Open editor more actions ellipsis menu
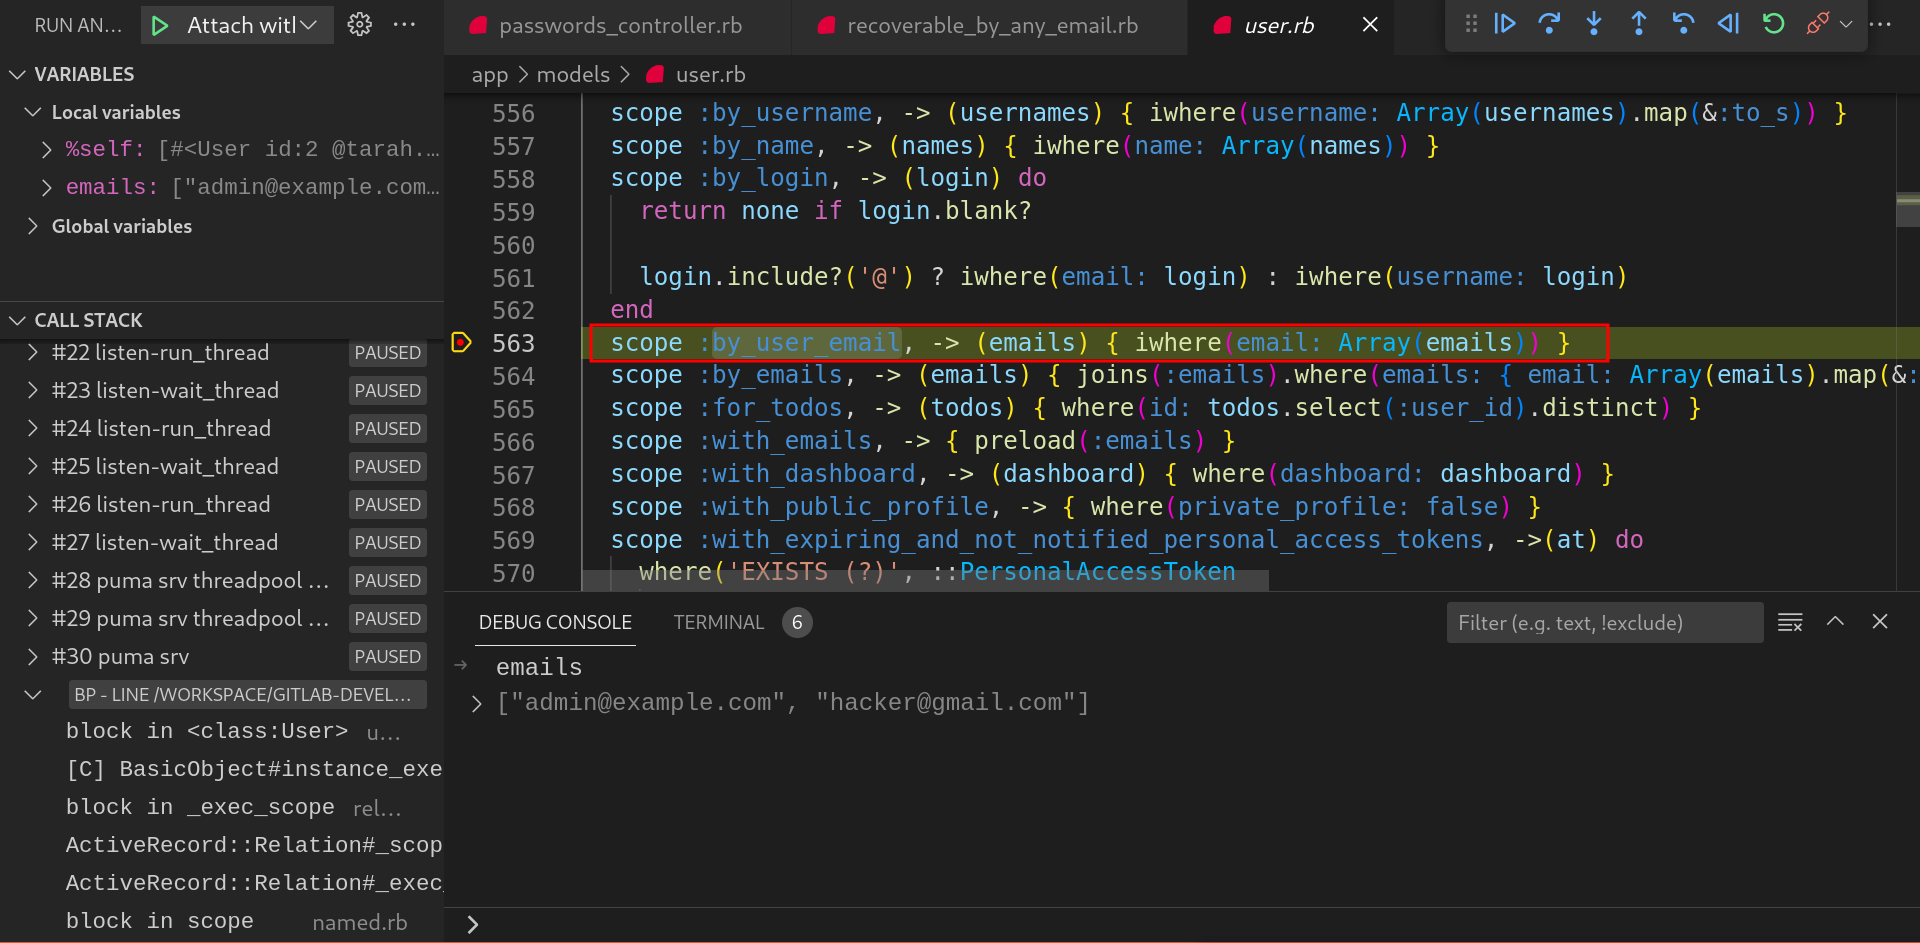This screenshot has width=1920, height=943. (1880, 24)
